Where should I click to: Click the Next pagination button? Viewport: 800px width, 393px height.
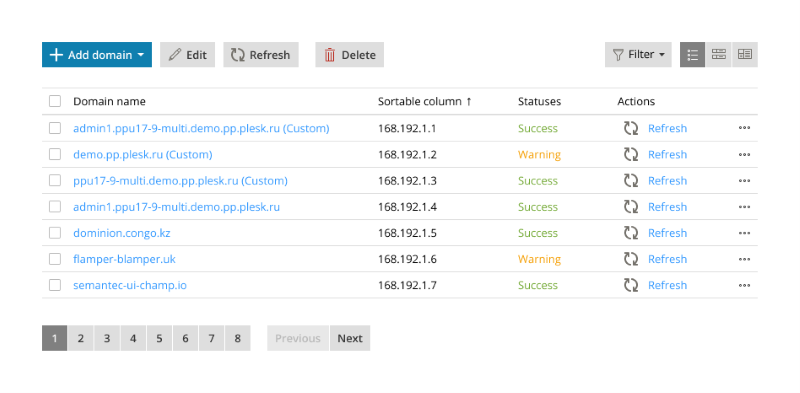(350, 338)
